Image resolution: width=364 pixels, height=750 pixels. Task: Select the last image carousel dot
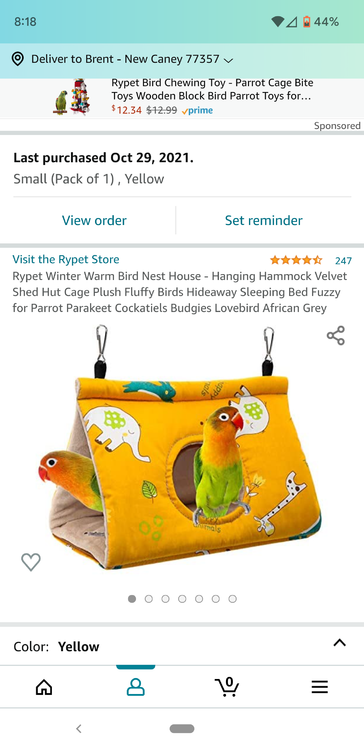[x=232, y=599]
